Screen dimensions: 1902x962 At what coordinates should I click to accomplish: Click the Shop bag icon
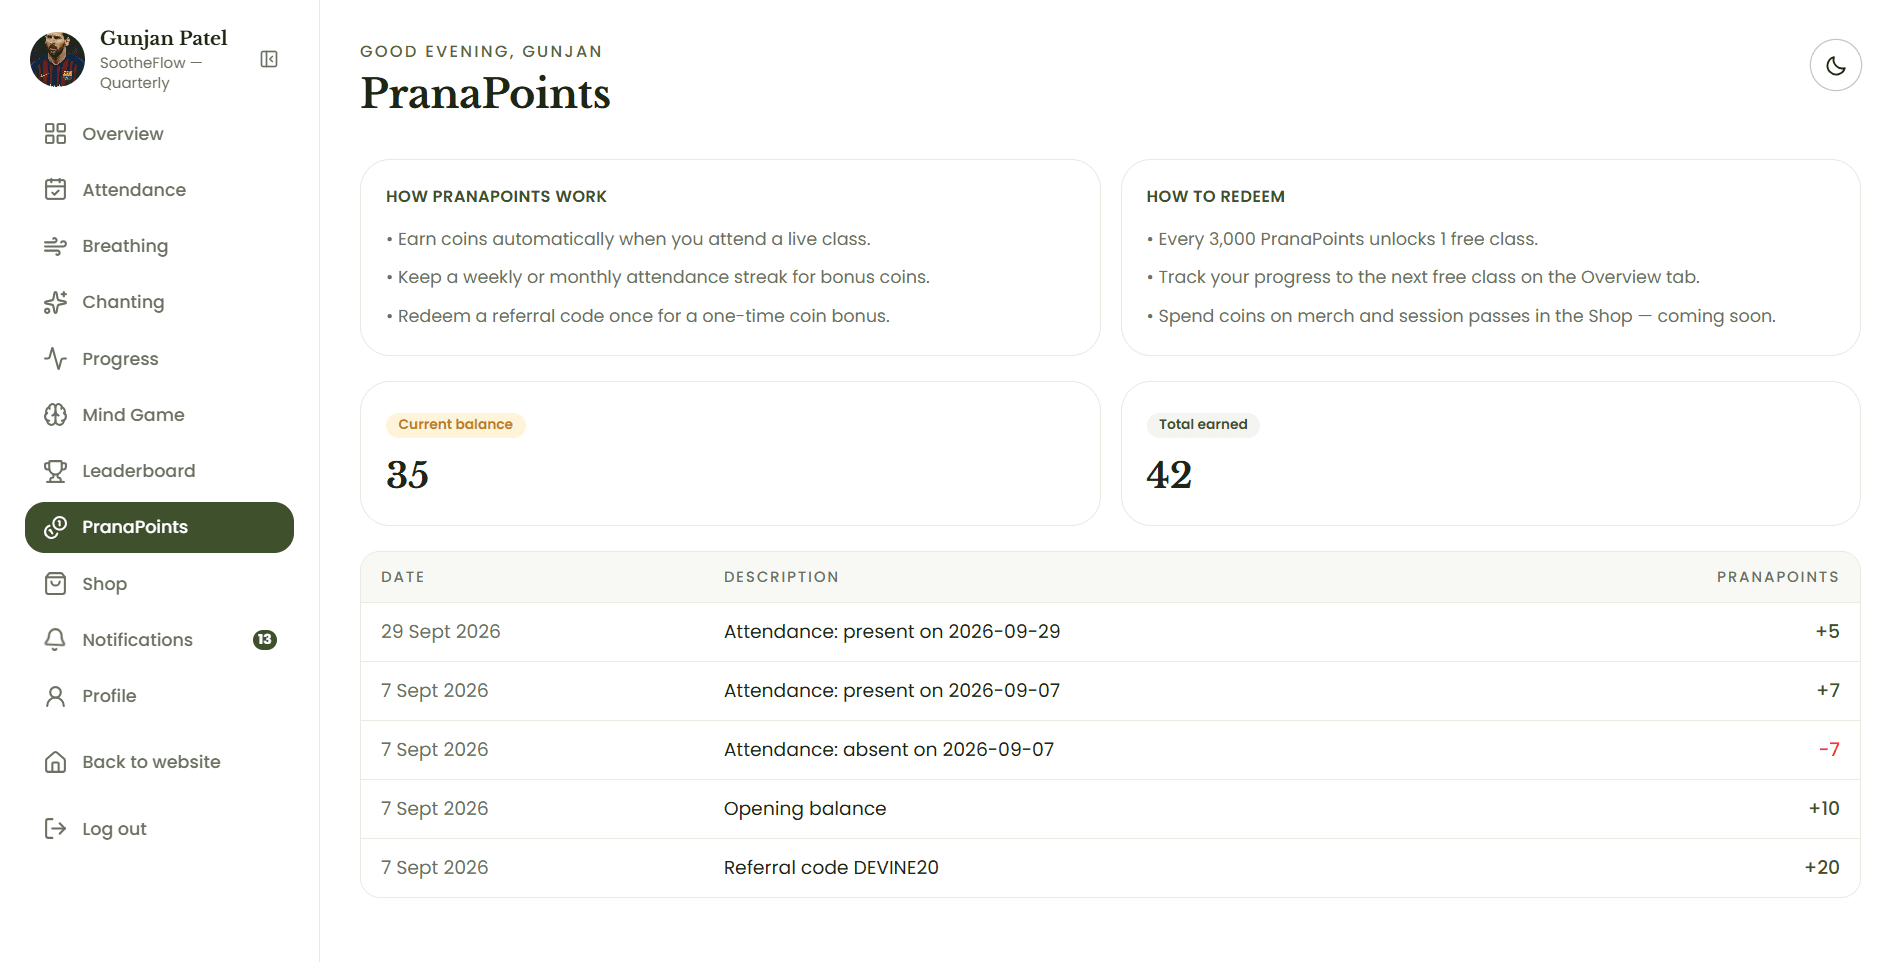pos(55,584)
